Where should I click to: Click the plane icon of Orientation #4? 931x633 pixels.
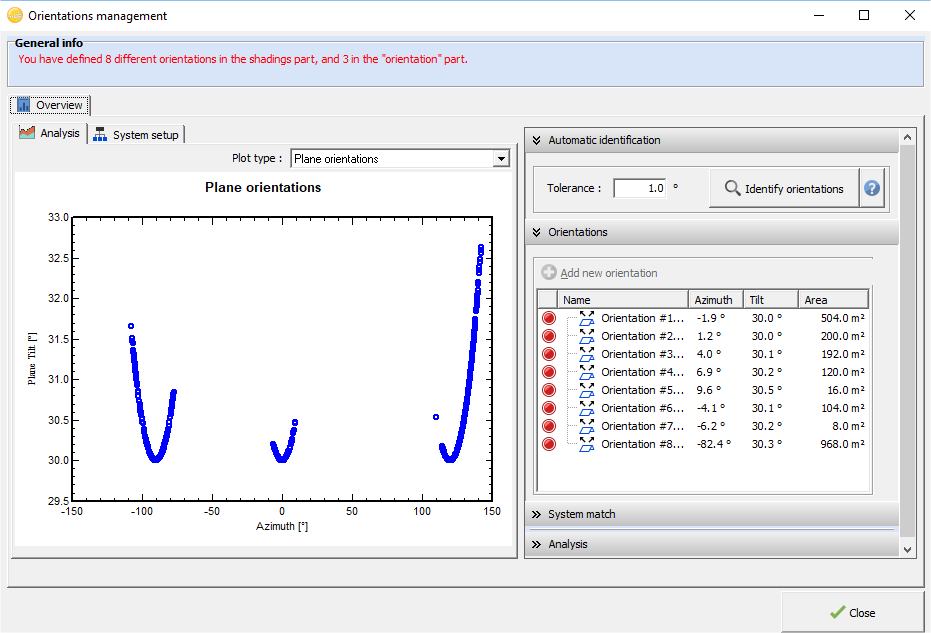[x=587, y=372]
